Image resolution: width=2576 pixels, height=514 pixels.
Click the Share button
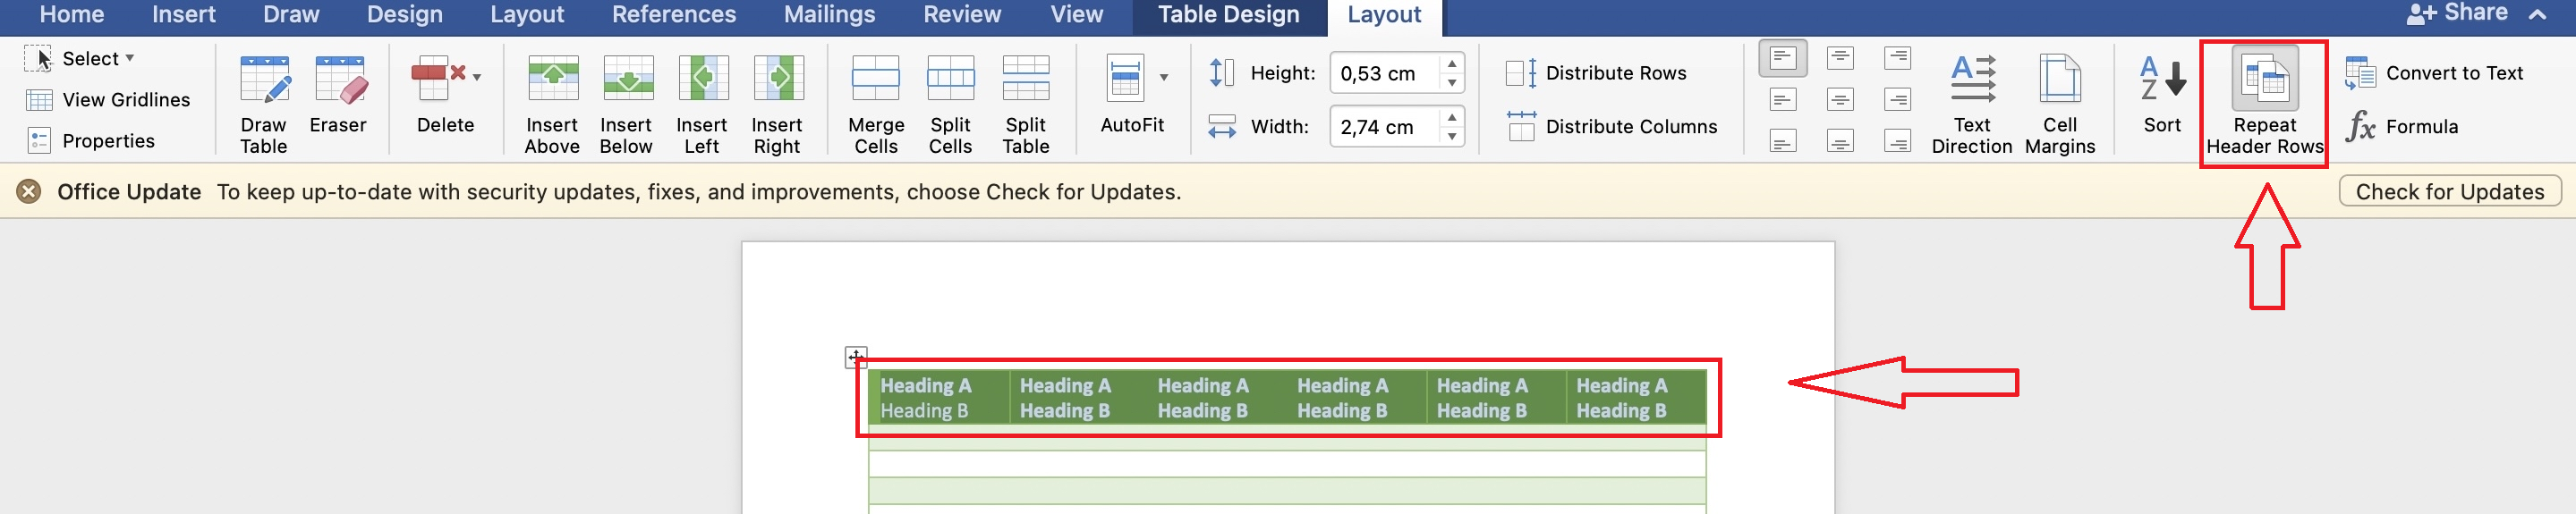tap(2456, 13)
